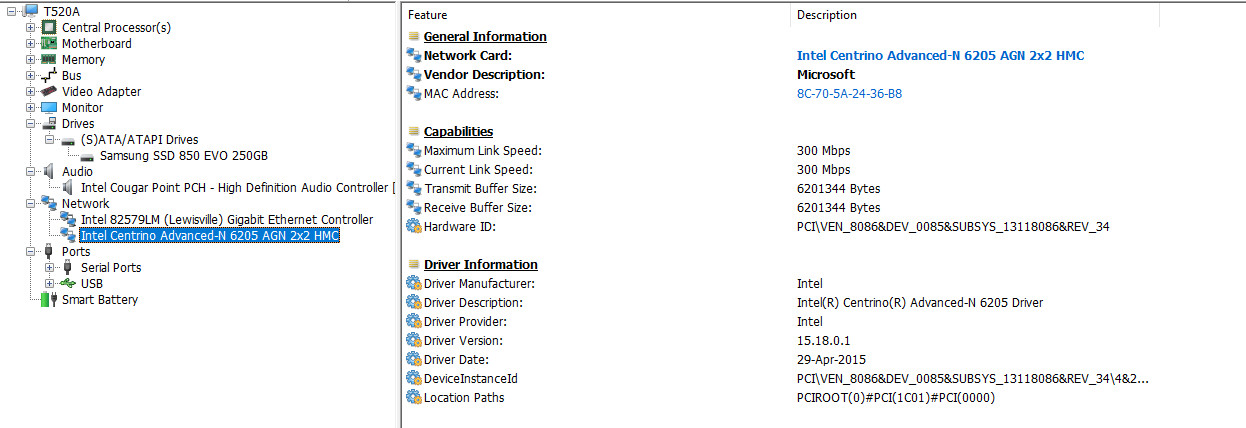This screenshot has height=428, width=1246.
Task: Select the T520A computer icon
Action: [x=29, y=11]
